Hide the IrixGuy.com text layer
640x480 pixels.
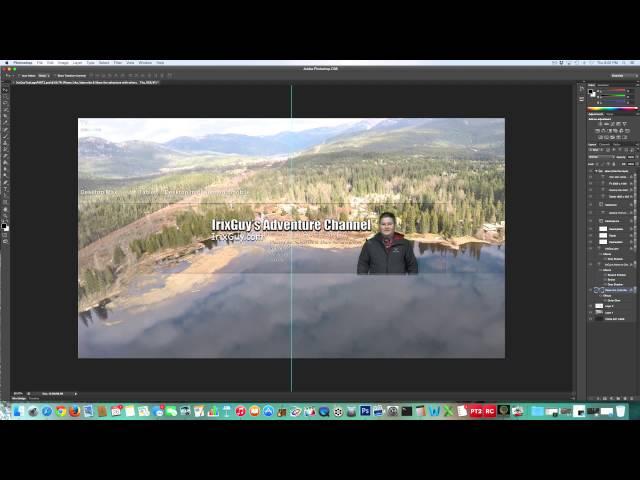(590, 249)
